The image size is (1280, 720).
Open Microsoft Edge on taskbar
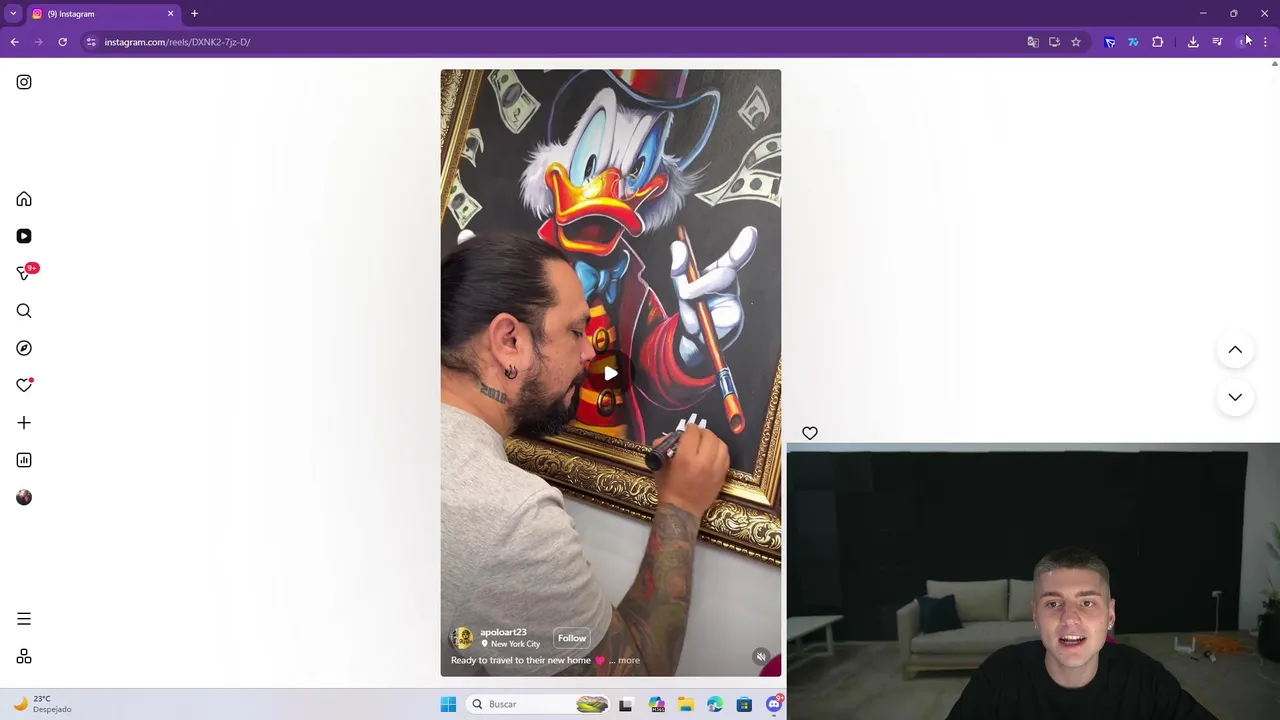(715, 705)
